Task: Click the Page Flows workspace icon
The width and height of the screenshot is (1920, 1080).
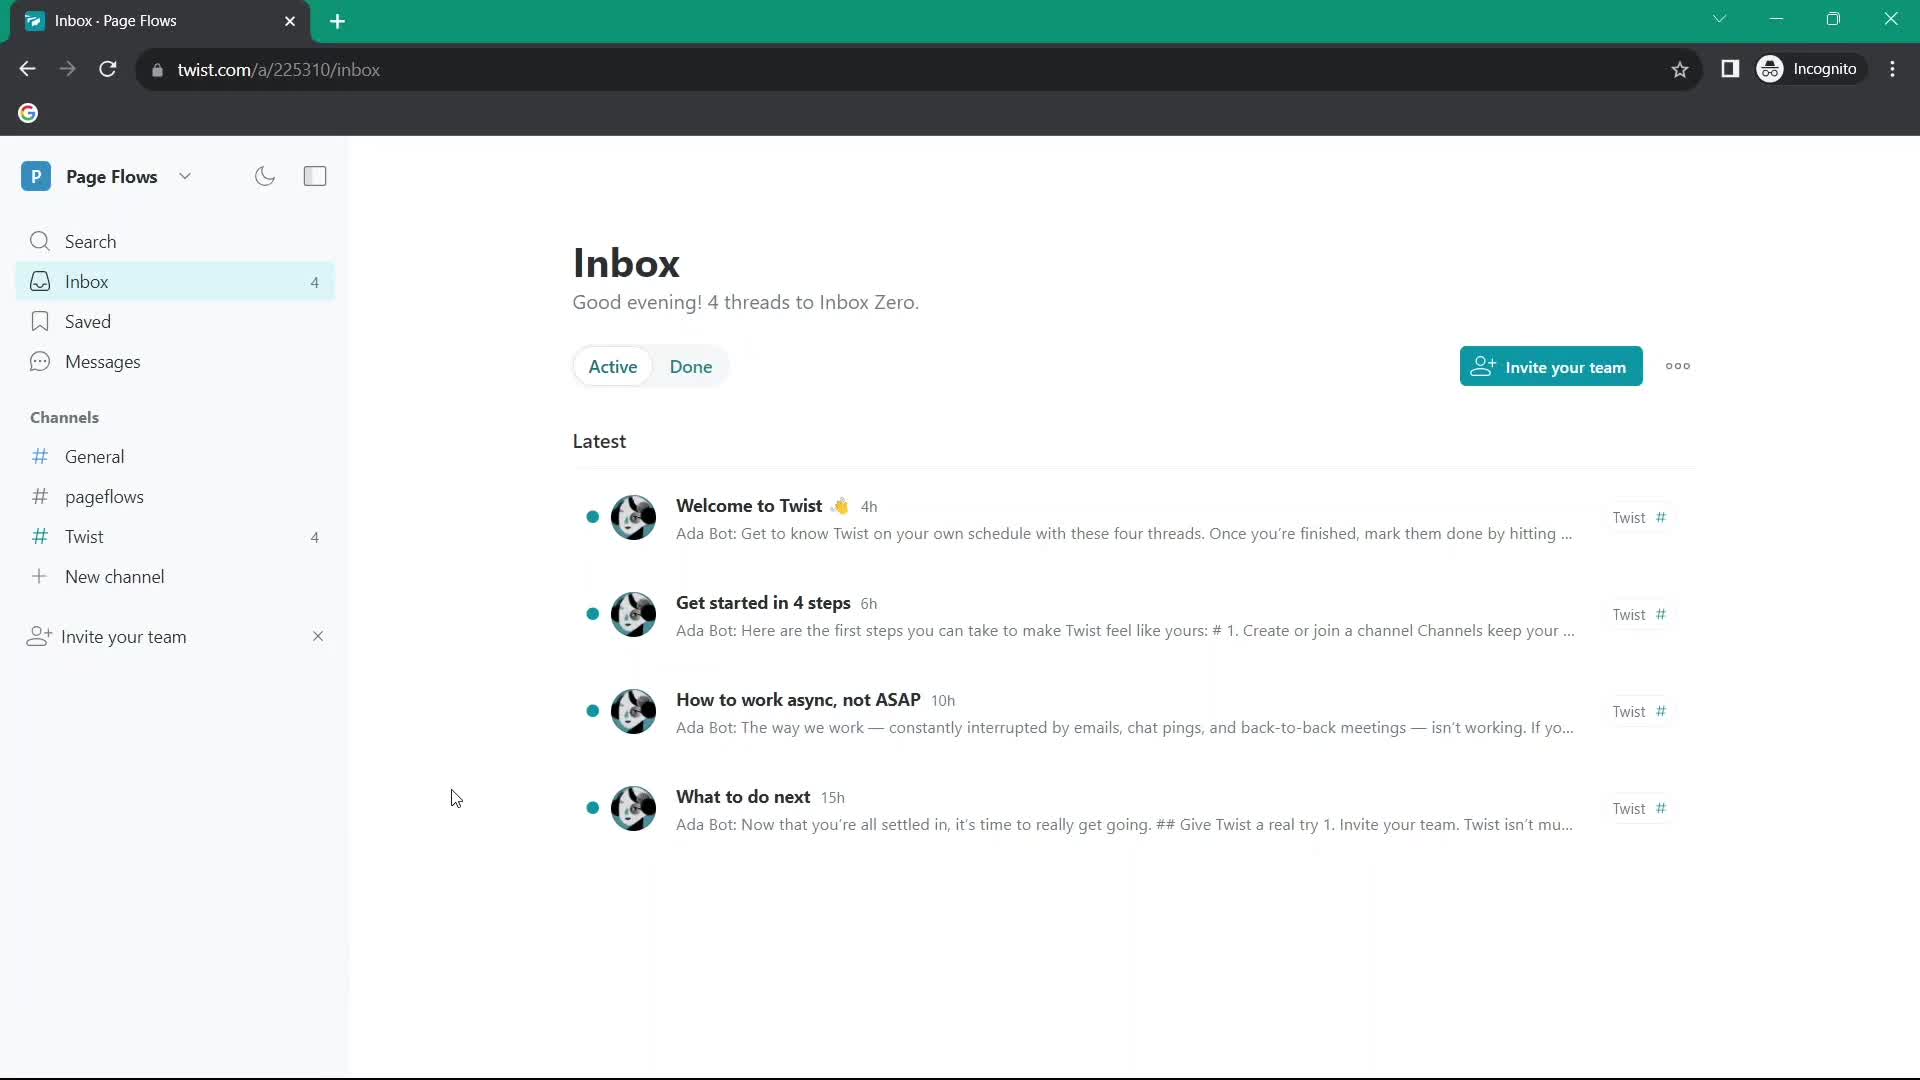Action: click(37, 175)
